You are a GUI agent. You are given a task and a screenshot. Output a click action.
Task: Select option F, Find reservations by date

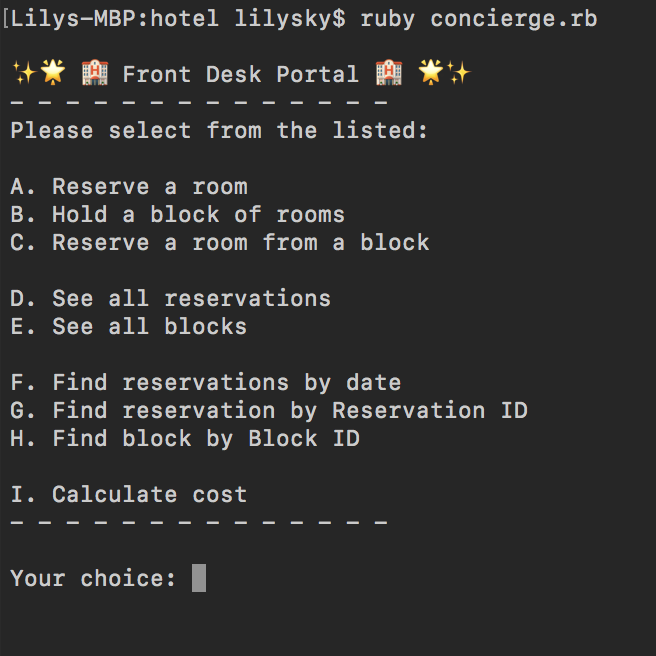coord(205,383)
